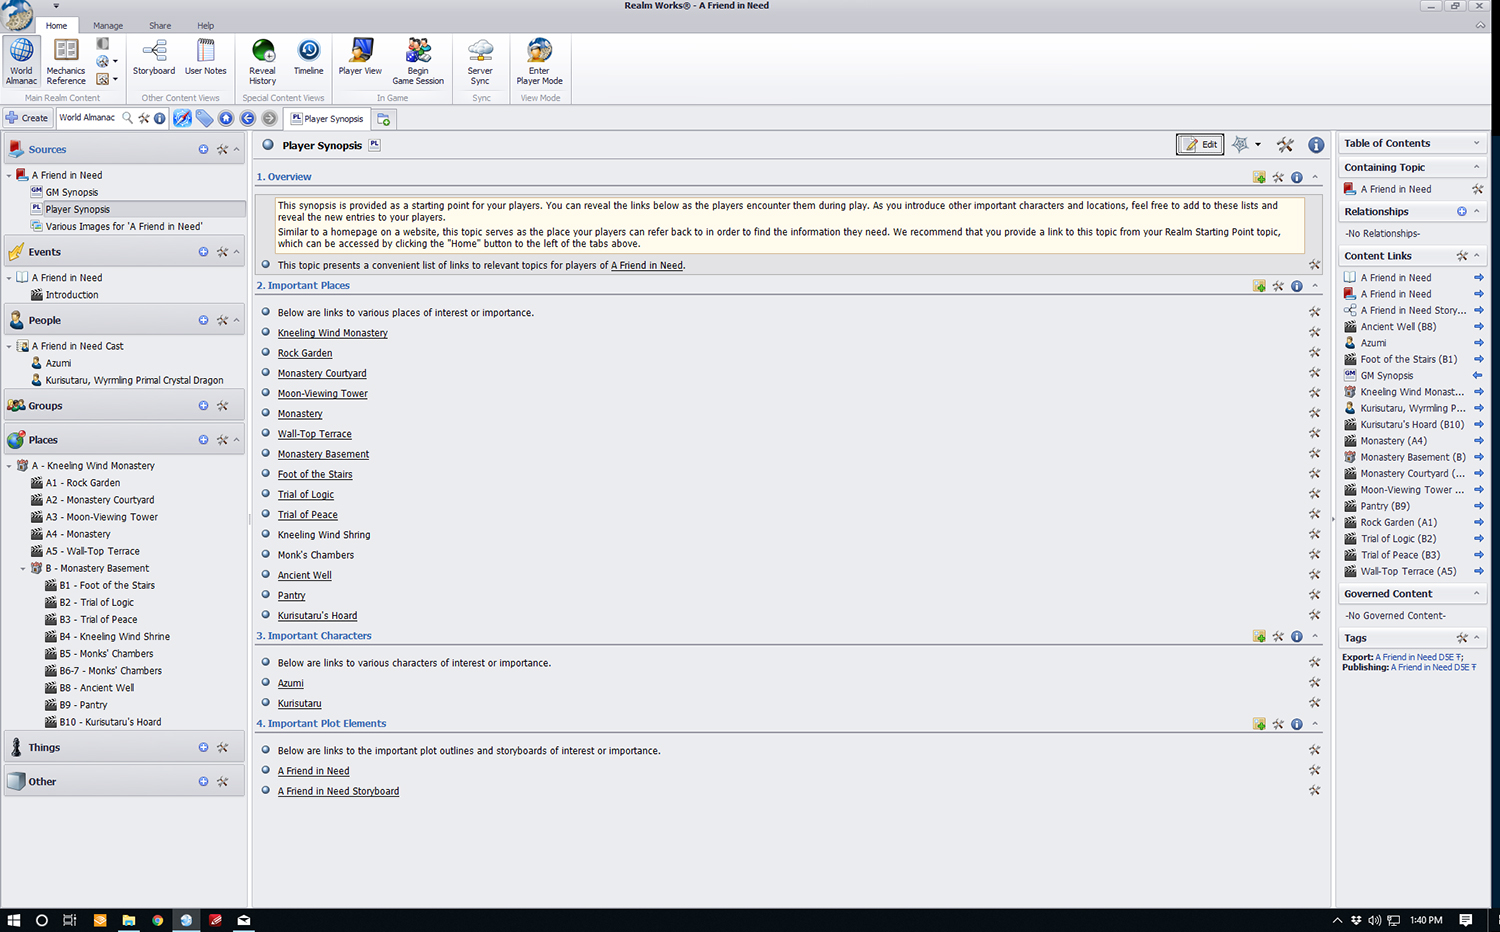The width and height of the screenshot is (1500, 932).
Task: Add a new tab with green plus
Action: pos(384,119)
